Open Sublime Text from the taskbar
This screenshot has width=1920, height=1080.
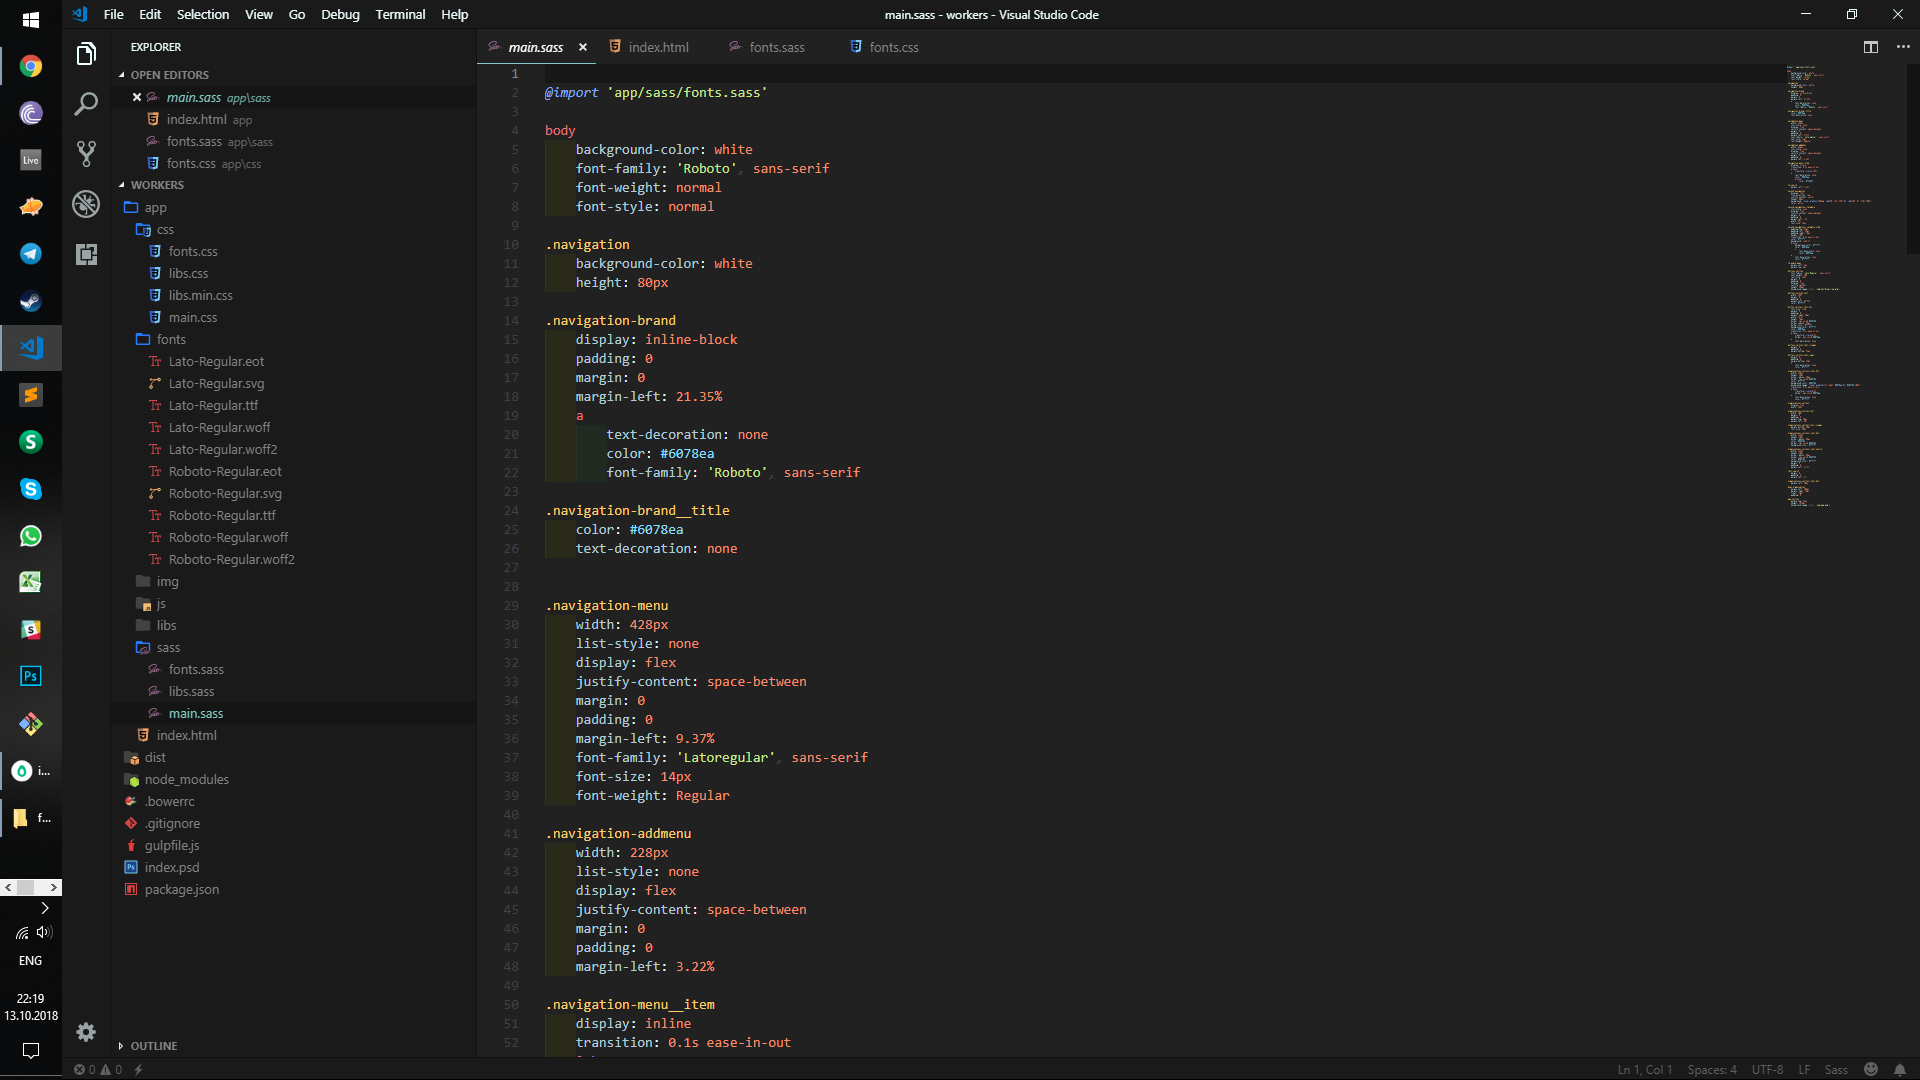(x=31, y=395)
